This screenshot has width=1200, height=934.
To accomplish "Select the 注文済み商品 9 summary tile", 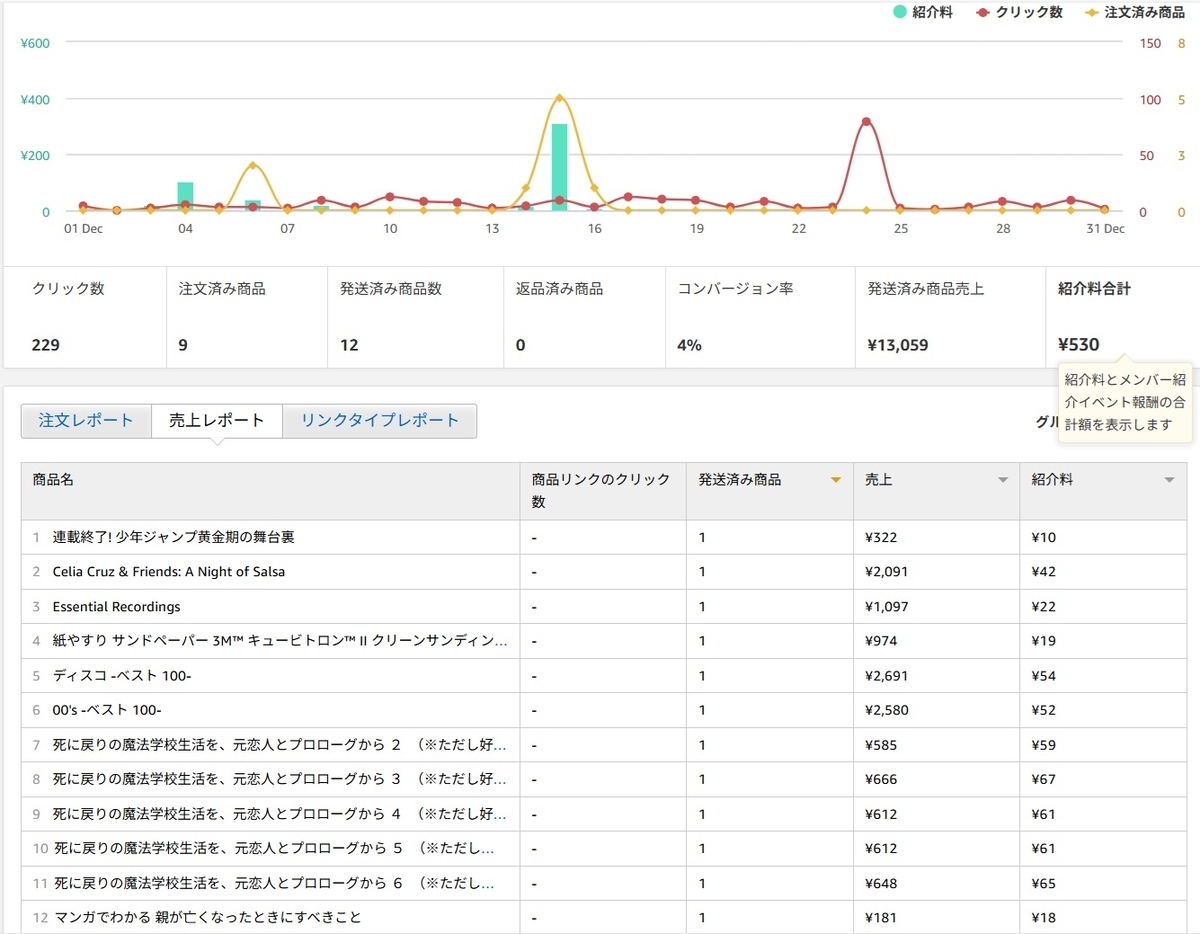I will click(246, 317).
